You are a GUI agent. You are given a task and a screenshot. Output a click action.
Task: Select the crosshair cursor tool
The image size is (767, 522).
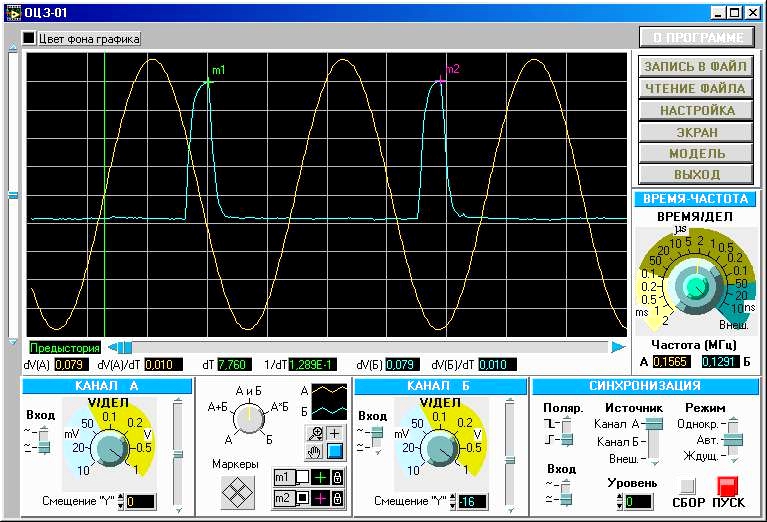pyautogui.click(x=335, y=433)
